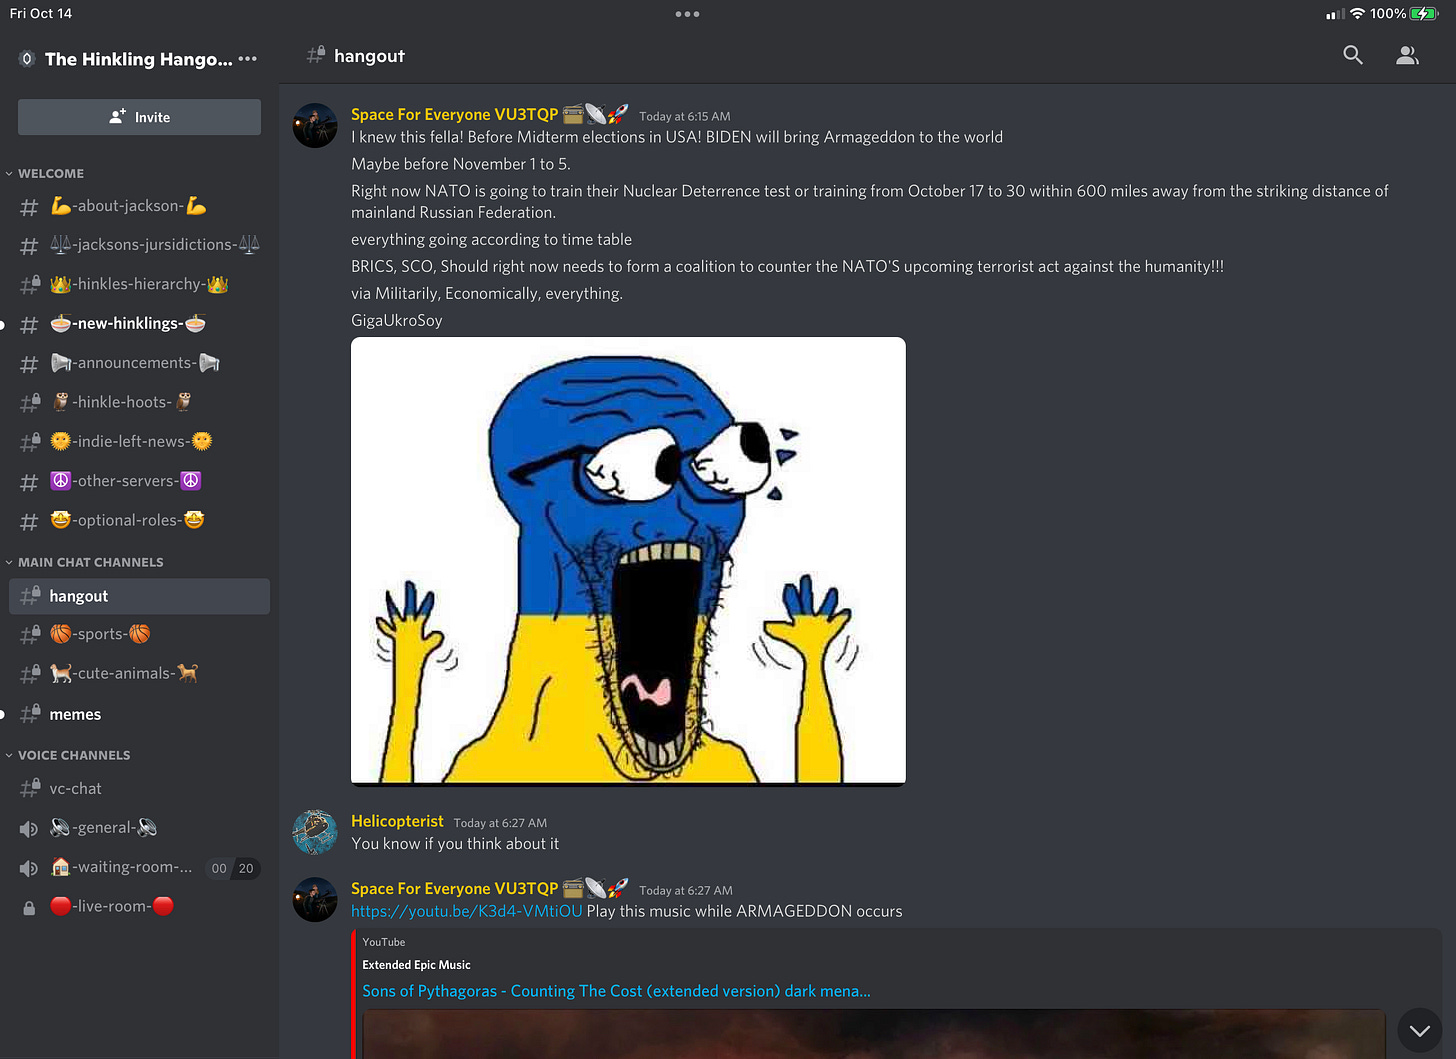Jump to latest messages arrow button
The height and width of the screenshot is (1059, 1456).
tap(1419, 1030)
